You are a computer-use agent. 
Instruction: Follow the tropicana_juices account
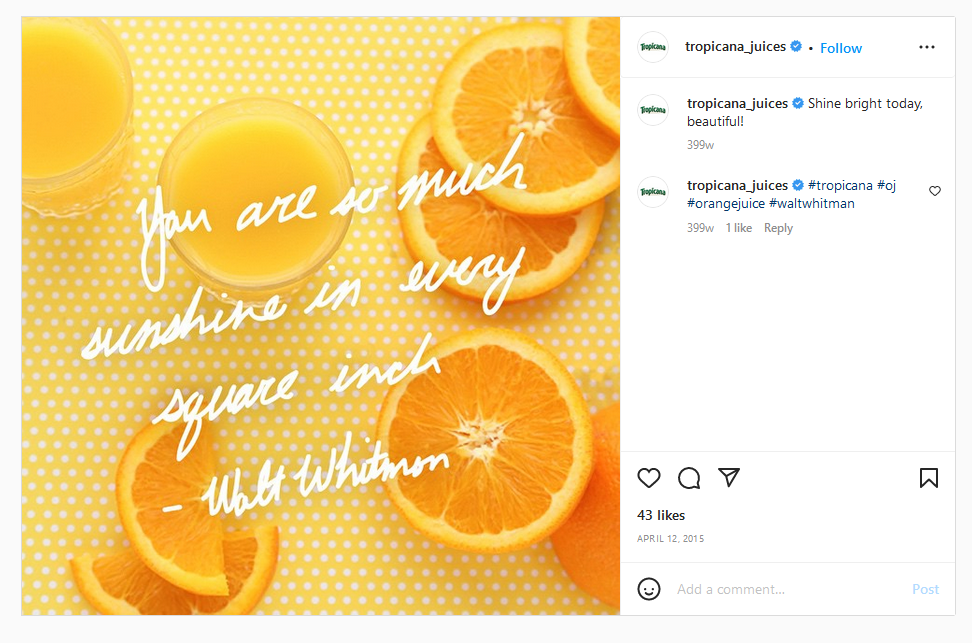point(841,48)
